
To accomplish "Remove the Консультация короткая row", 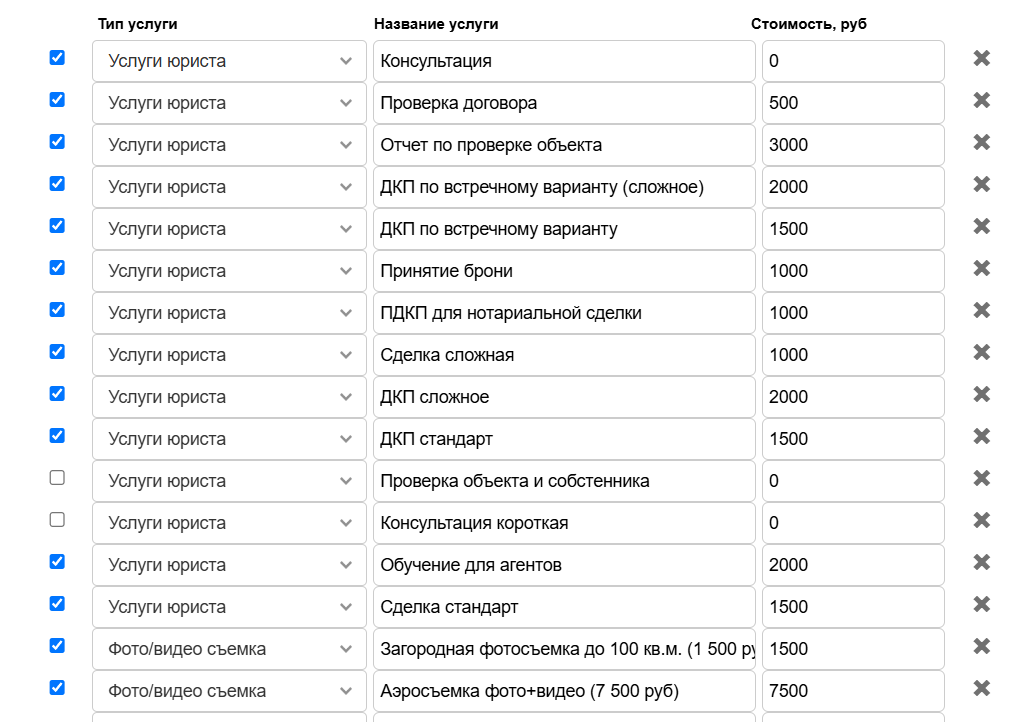I will [x=981, y=521].
